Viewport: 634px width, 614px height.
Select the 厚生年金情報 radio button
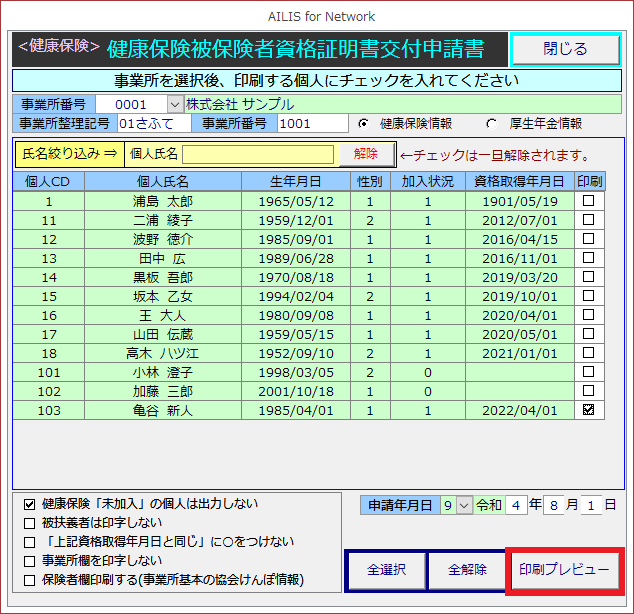pos(491,123)
